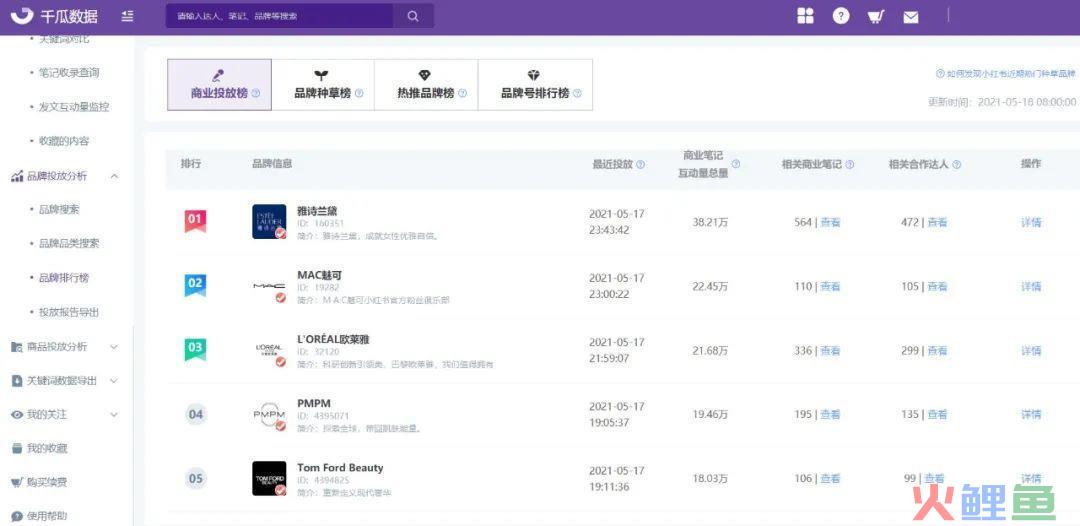Image resolution: width=1080 pixels, height=526 pixels.
Task: Open the MAC魅可 brand name
Action: click(320, 275)
